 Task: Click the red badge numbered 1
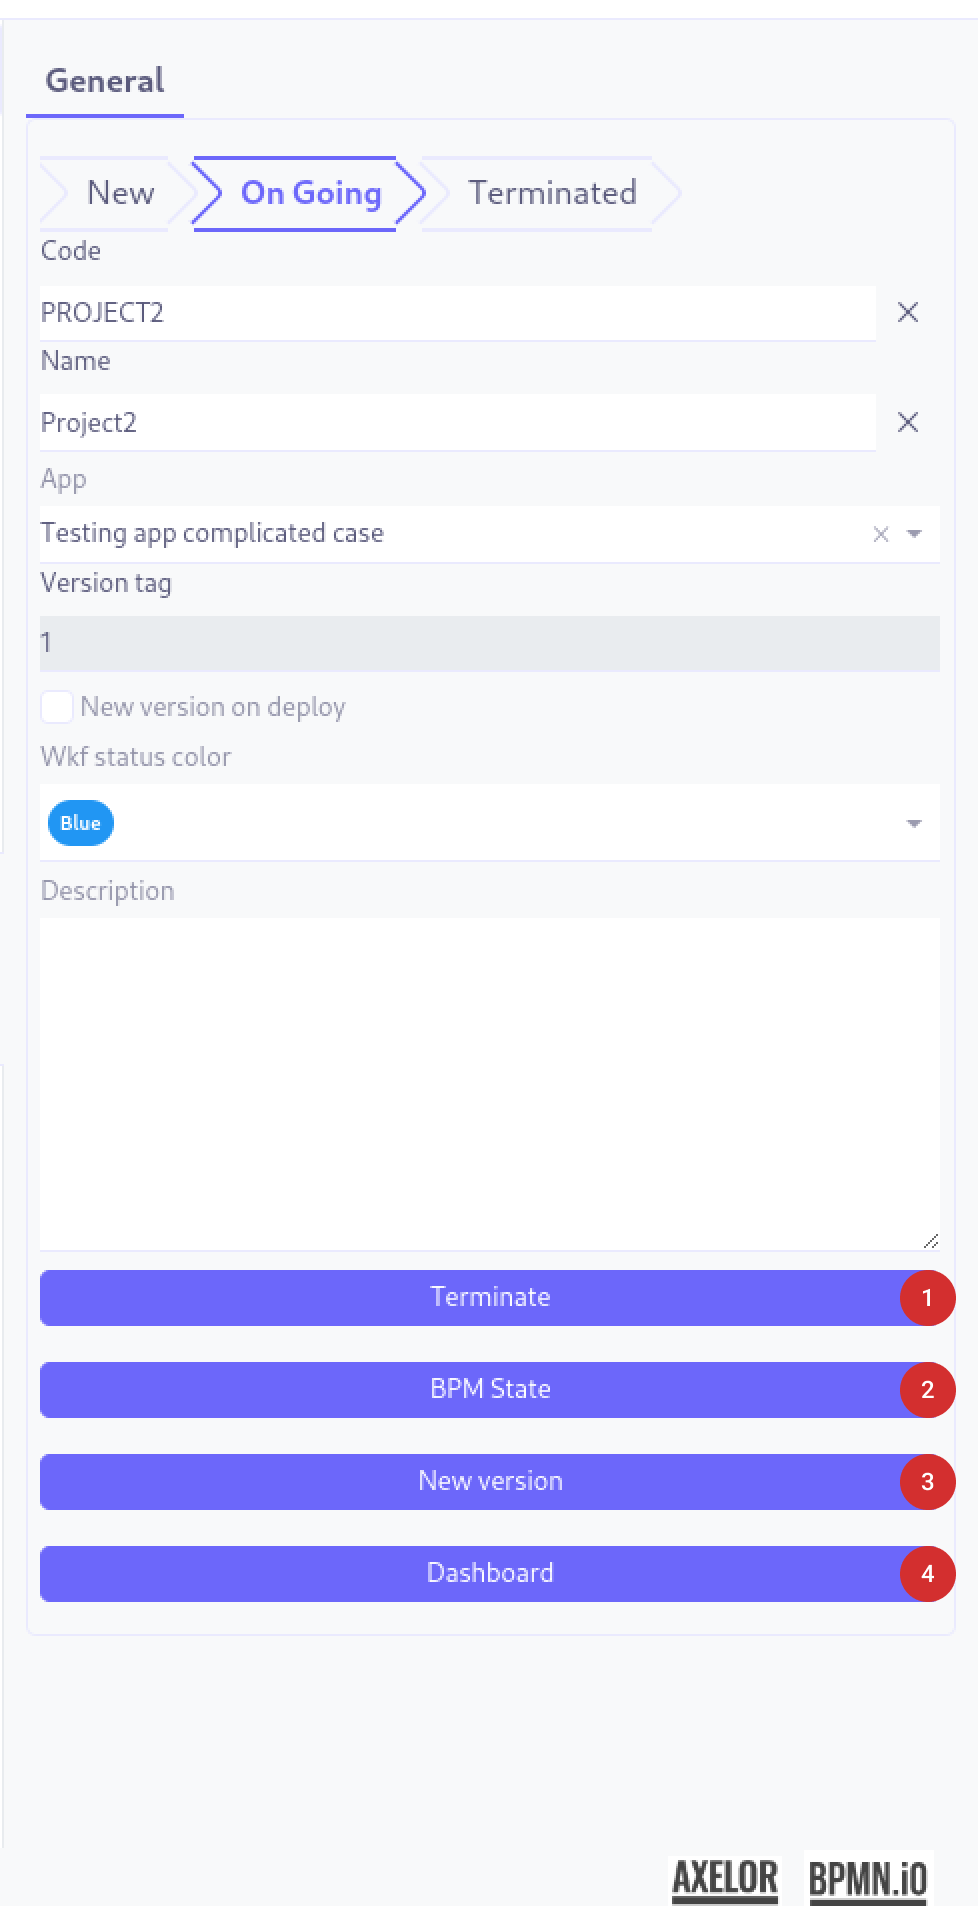pos(927,1298)
